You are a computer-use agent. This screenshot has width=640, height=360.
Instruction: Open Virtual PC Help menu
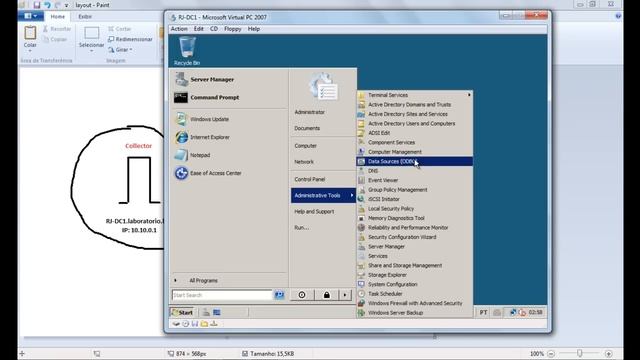pos(254,29)
